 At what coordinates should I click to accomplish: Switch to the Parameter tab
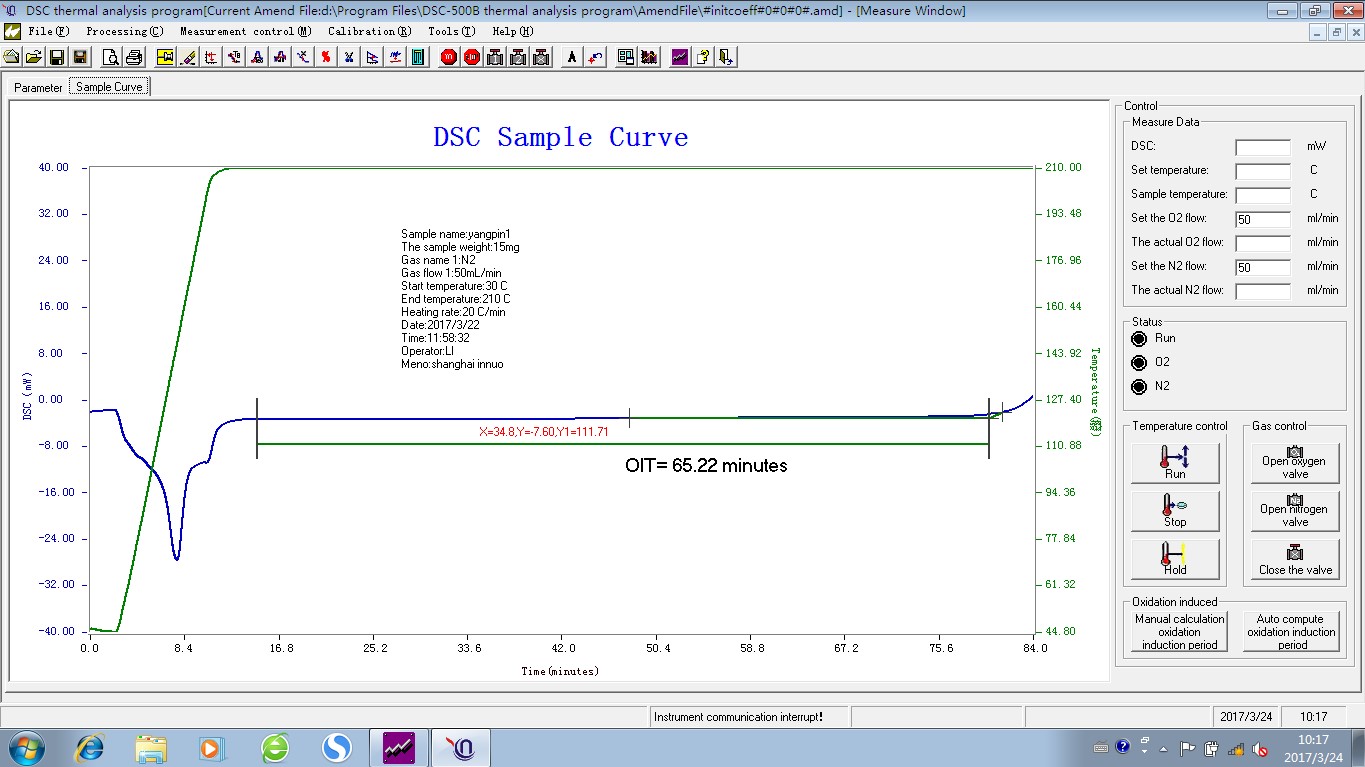38,87
